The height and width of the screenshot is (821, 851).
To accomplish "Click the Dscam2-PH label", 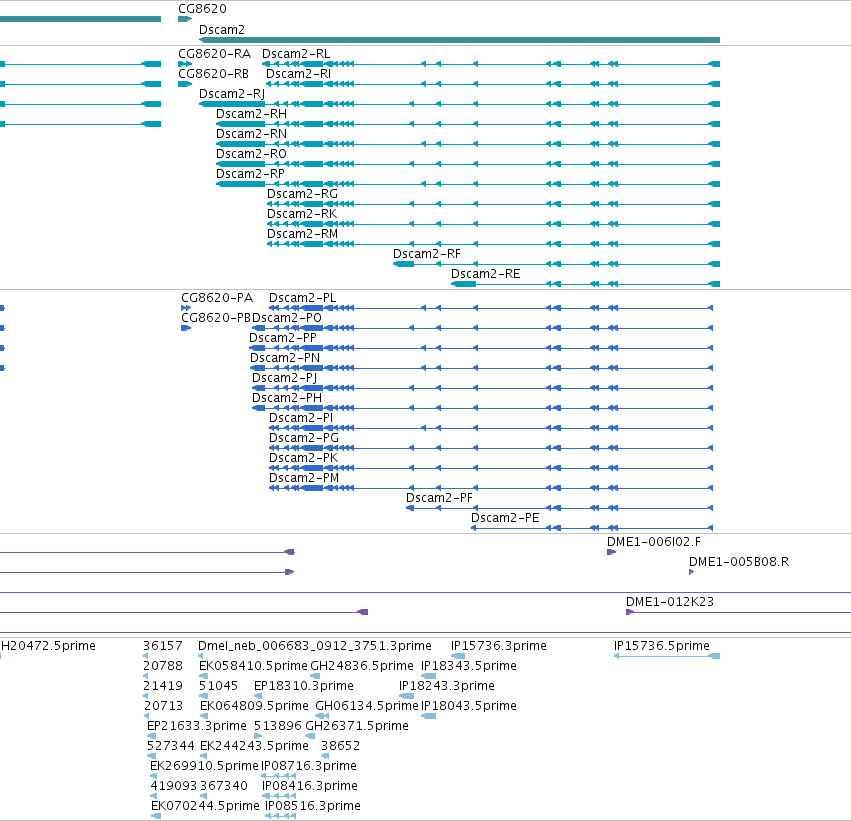I will click(287, 398).
